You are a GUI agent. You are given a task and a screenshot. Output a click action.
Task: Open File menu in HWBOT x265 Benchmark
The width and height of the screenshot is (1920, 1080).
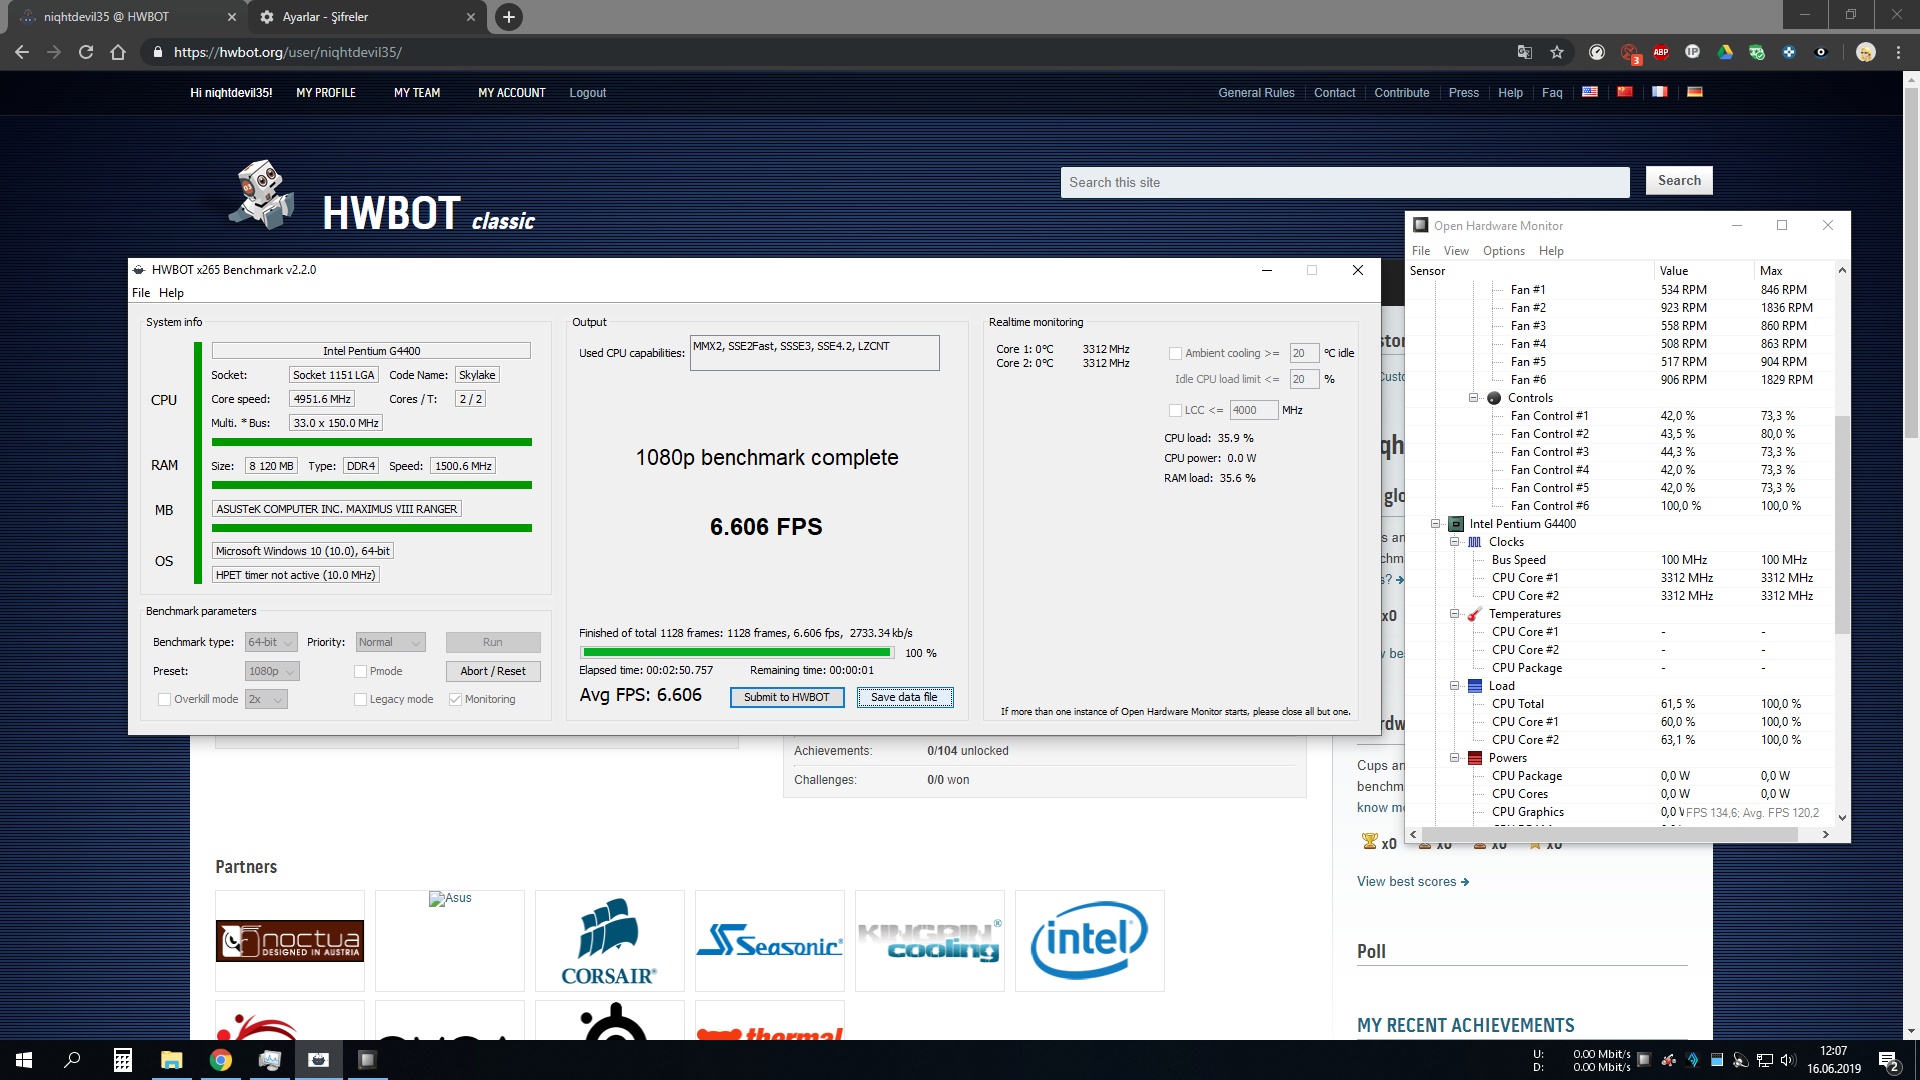[x=141, y=293]
